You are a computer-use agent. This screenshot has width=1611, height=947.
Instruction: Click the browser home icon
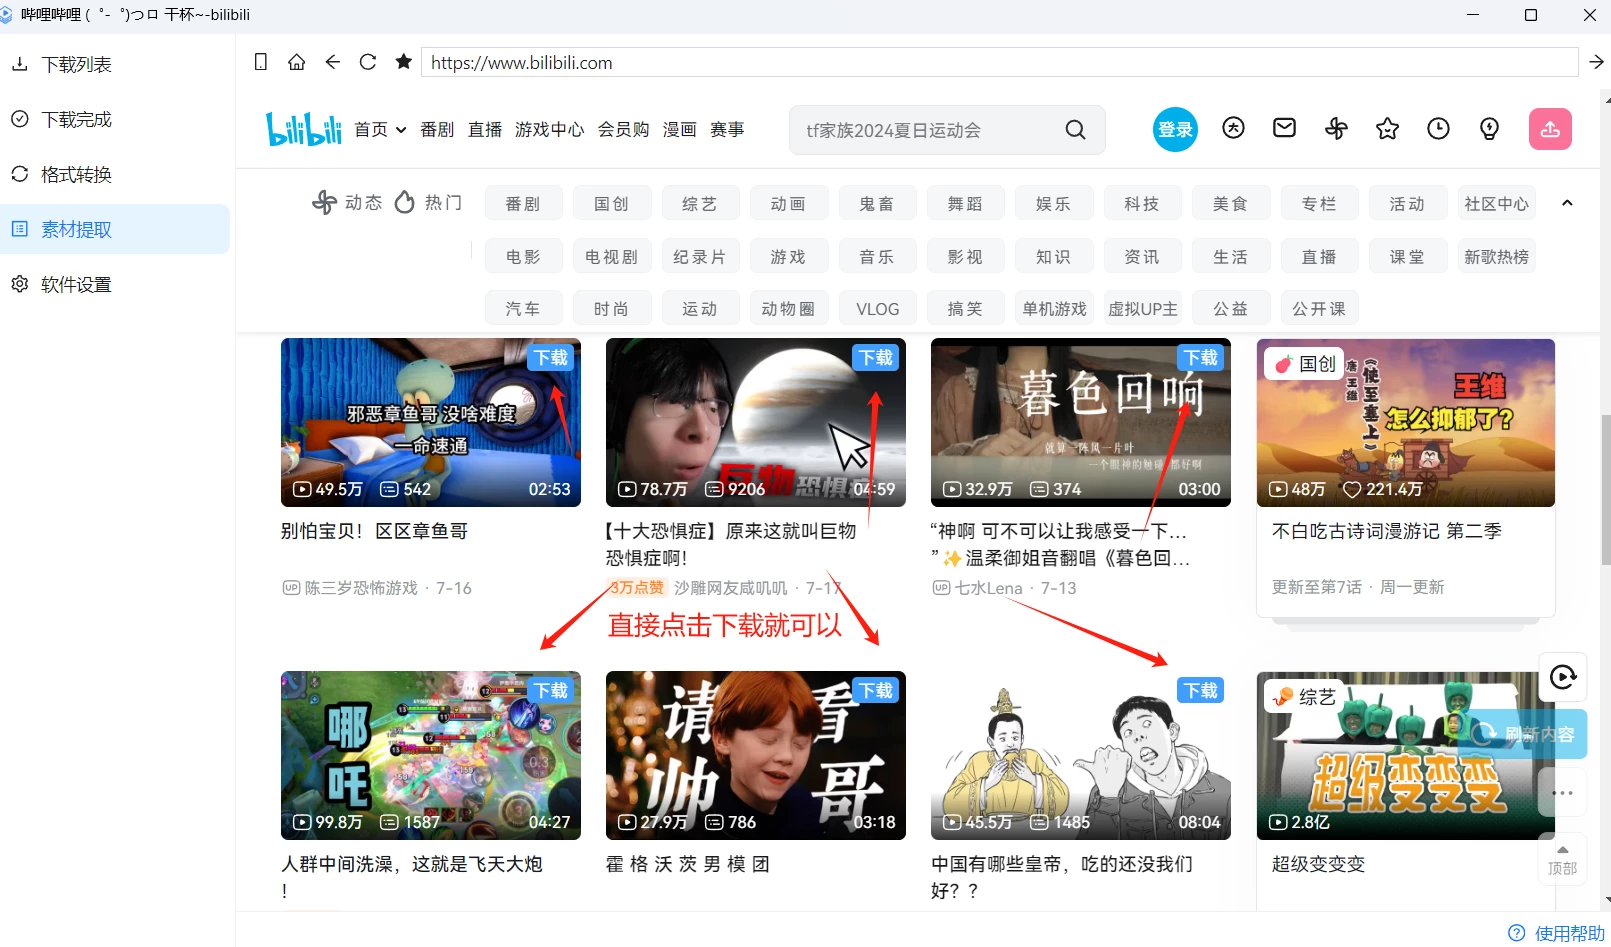pos(296,62)
